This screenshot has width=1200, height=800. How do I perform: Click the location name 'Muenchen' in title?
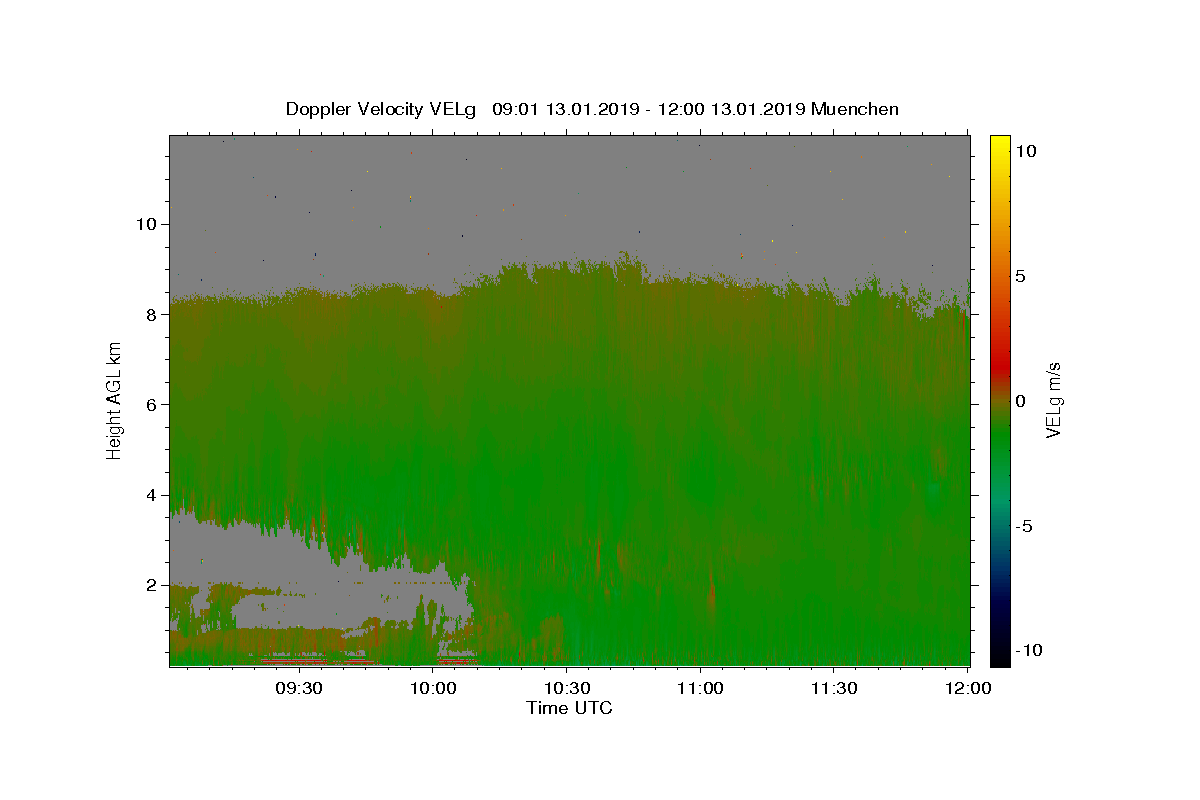click(855, 109)
